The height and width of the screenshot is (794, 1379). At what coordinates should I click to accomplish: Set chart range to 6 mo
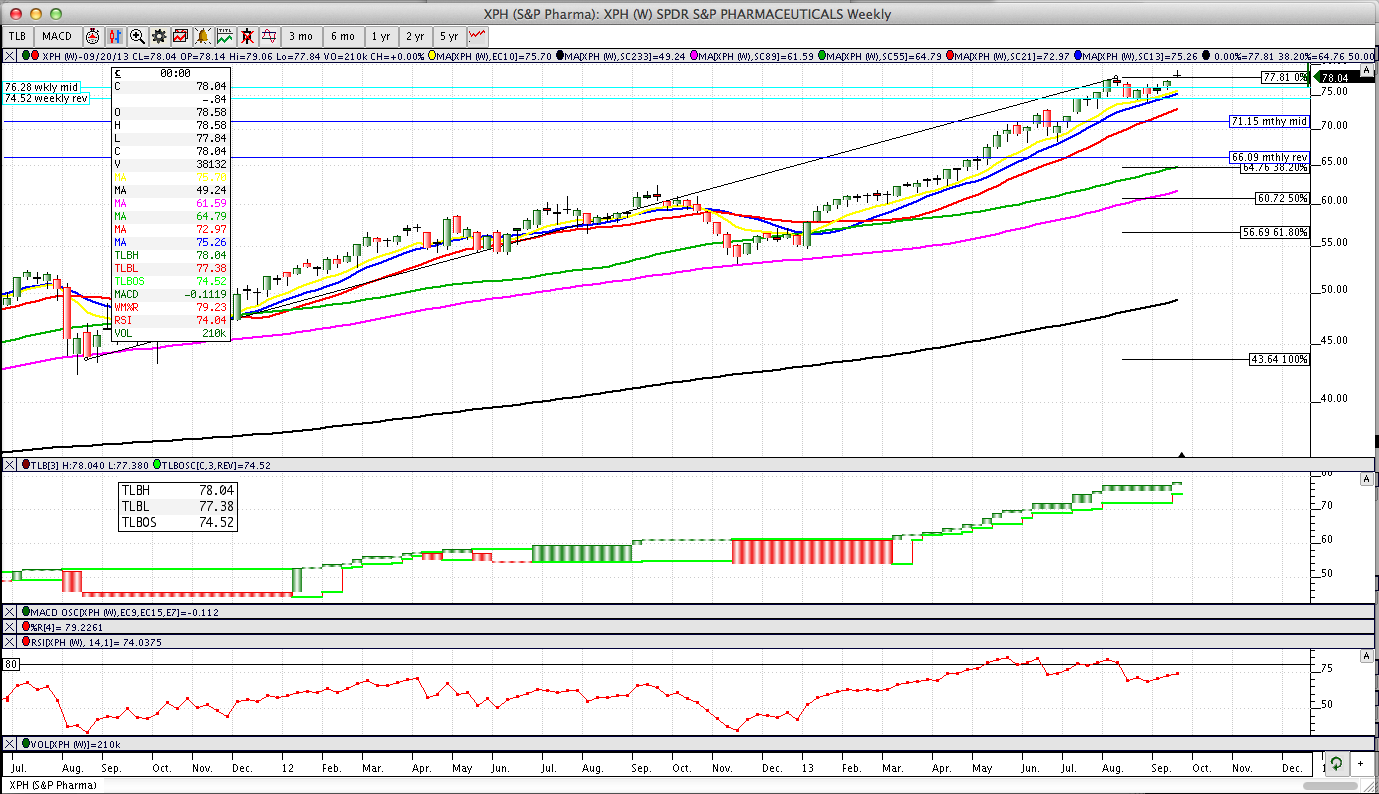point(343,36)
